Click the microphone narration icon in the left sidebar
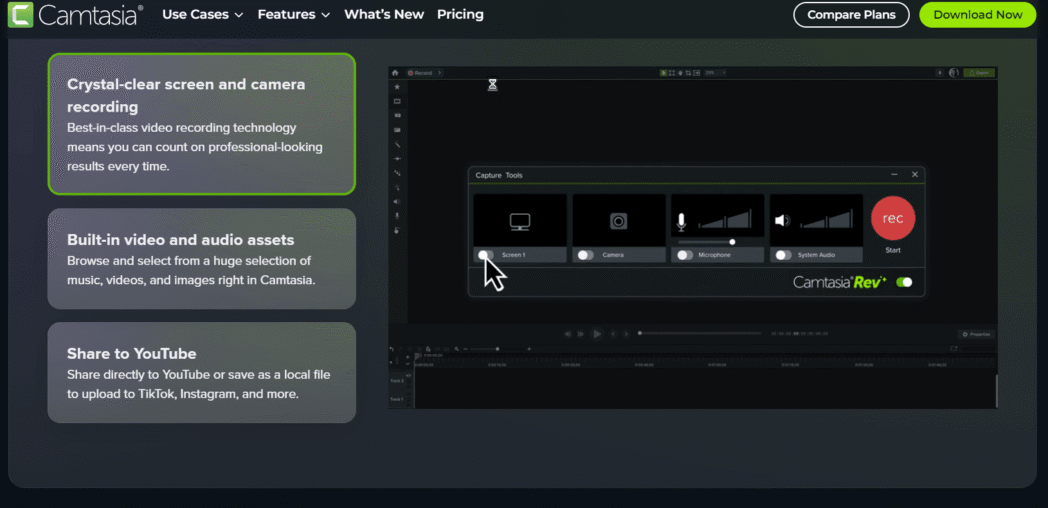This screenshot has height=508, width=1048. (x=397, y=215)
